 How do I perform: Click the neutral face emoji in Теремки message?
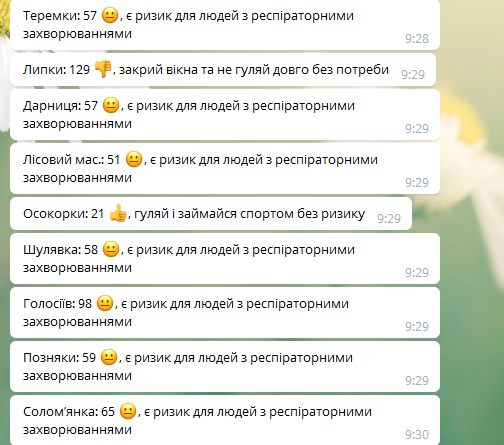tap(110, 16)
